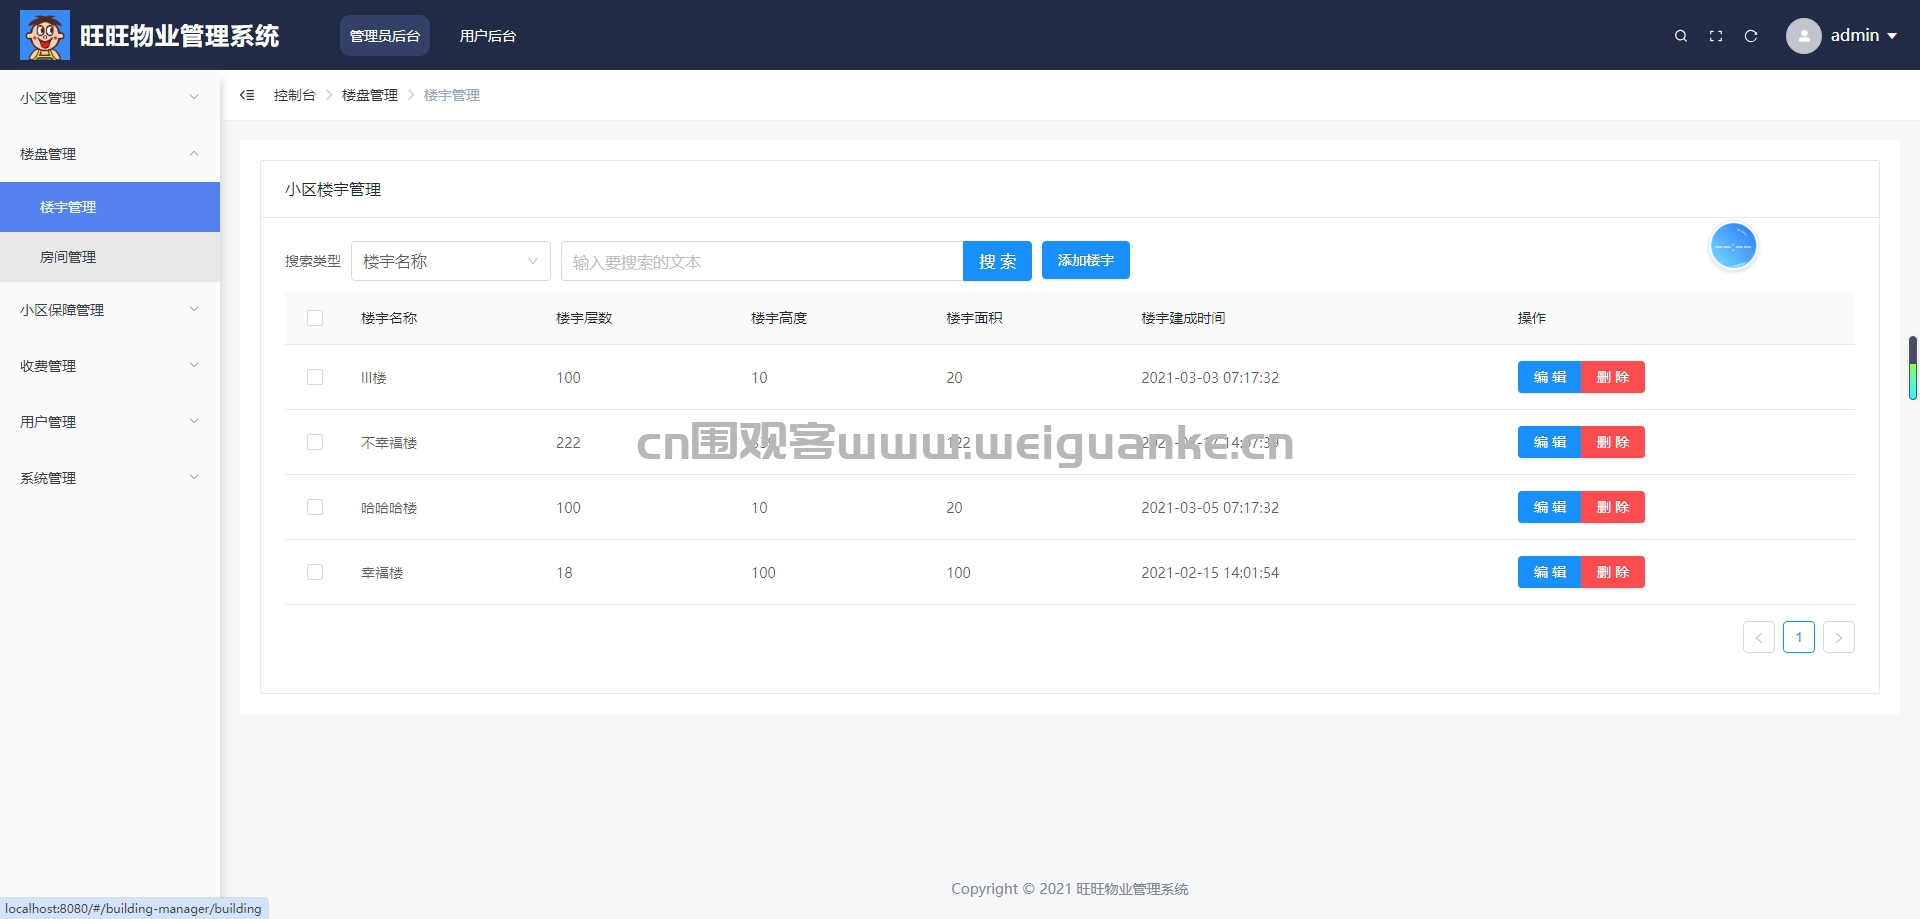The height and width of the screenshot is (919, 1920).
Task: Click the 楼宇高度 column header
Action: 779,318
